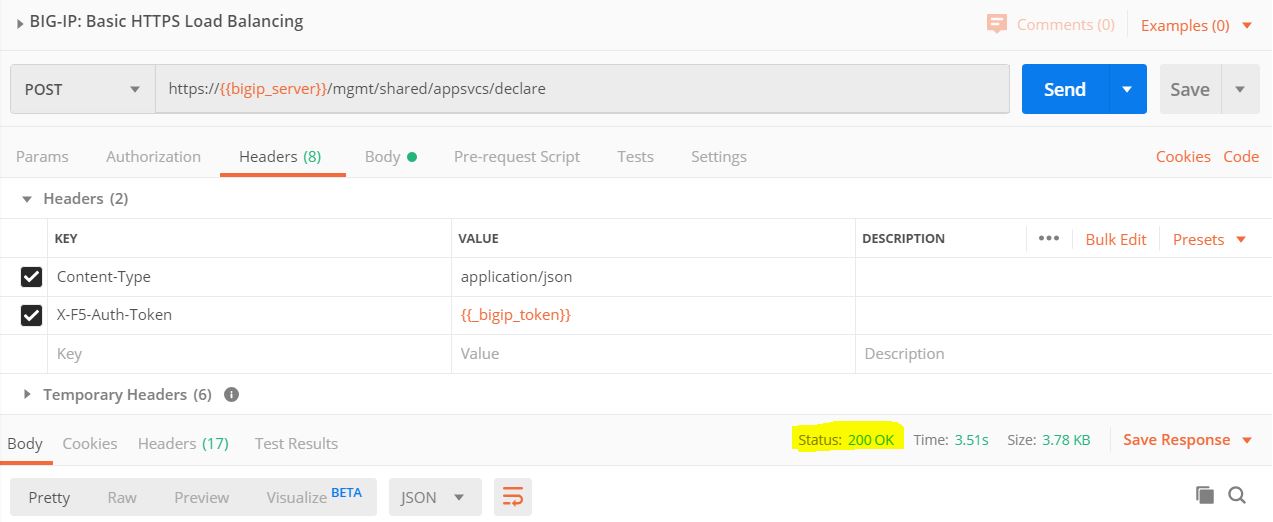The width and height of the screenshot is (1273, 522).
Task: Search the response with magnifier icon
Action: click(x=1237, y=495)
